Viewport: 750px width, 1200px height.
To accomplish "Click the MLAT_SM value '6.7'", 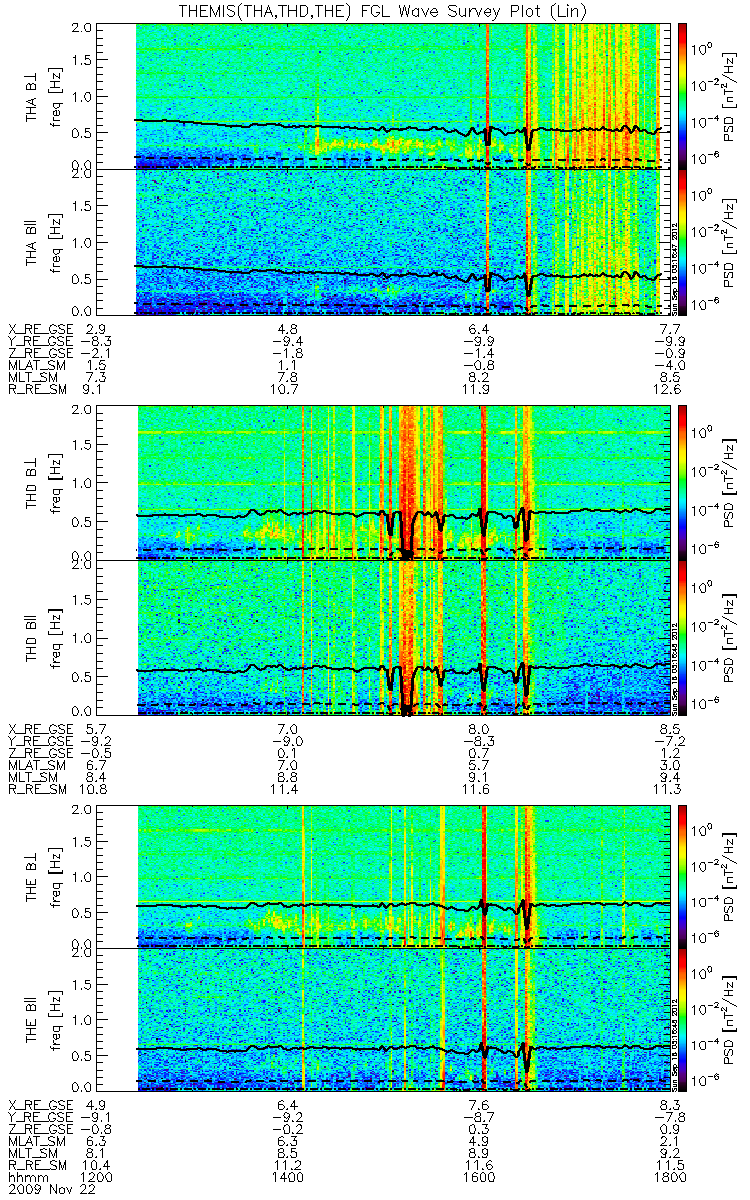I will (x=97, y=766).
